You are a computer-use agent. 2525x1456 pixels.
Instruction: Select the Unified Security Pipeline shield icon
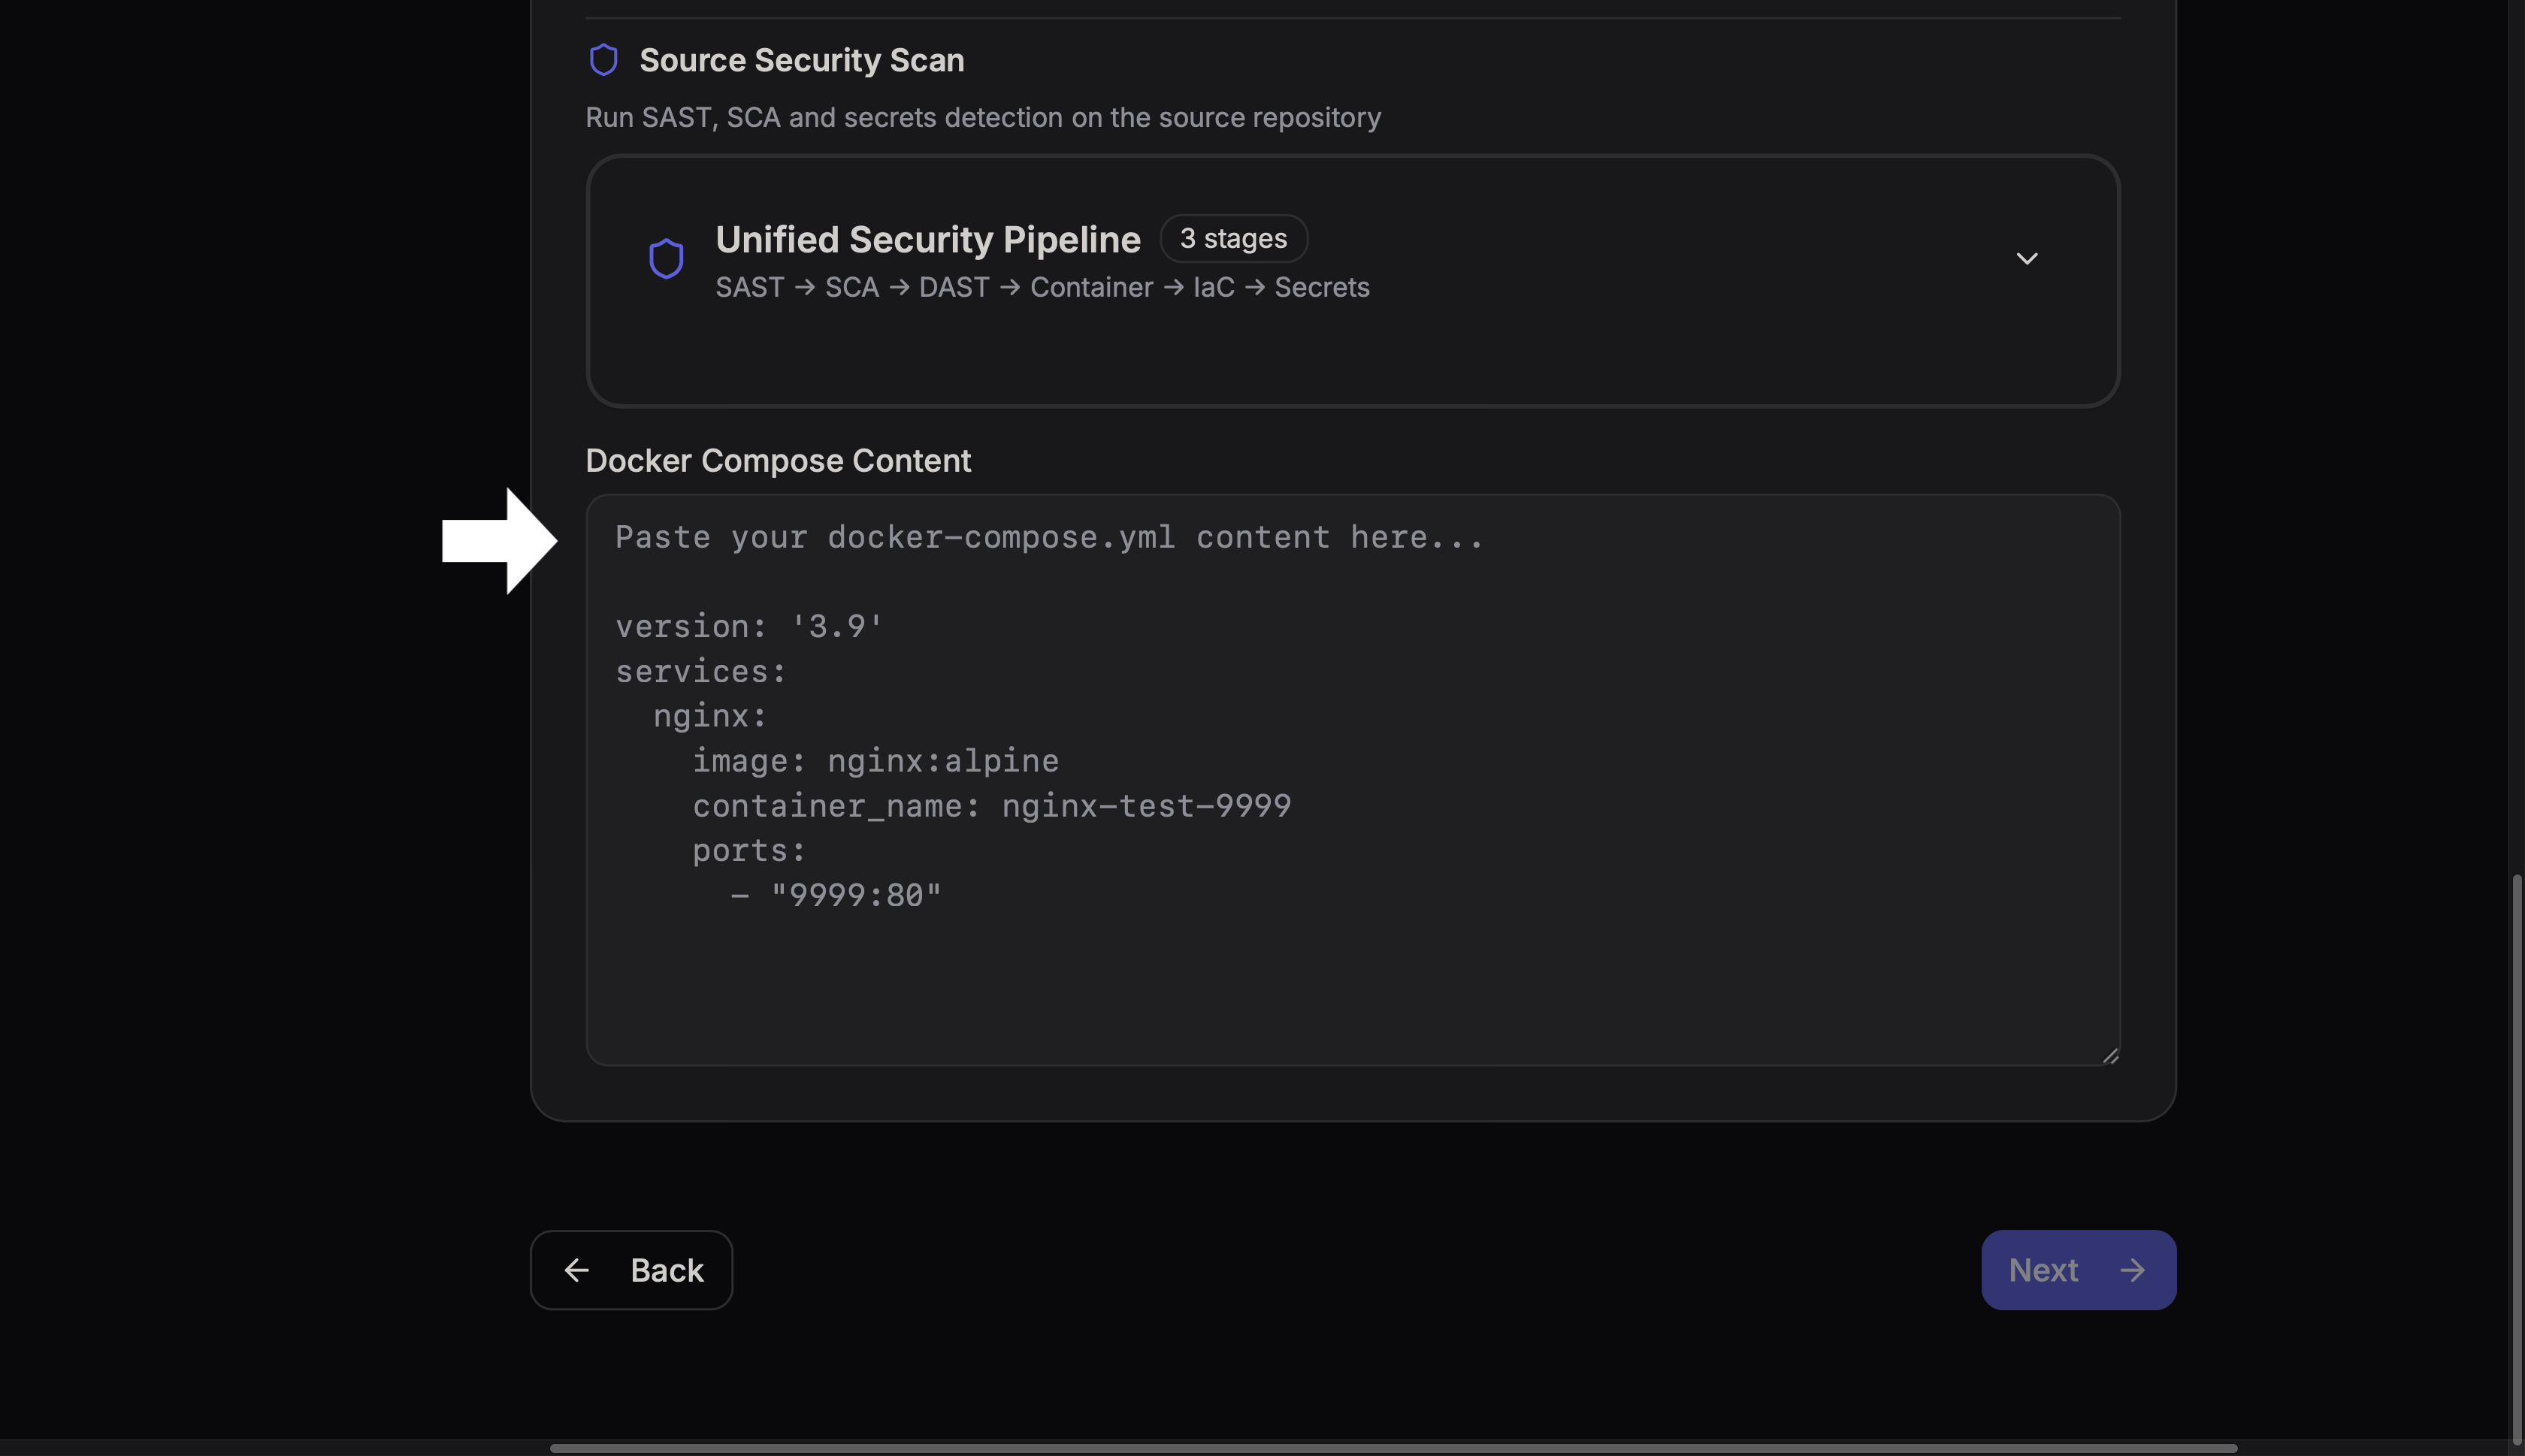[665, 257]
